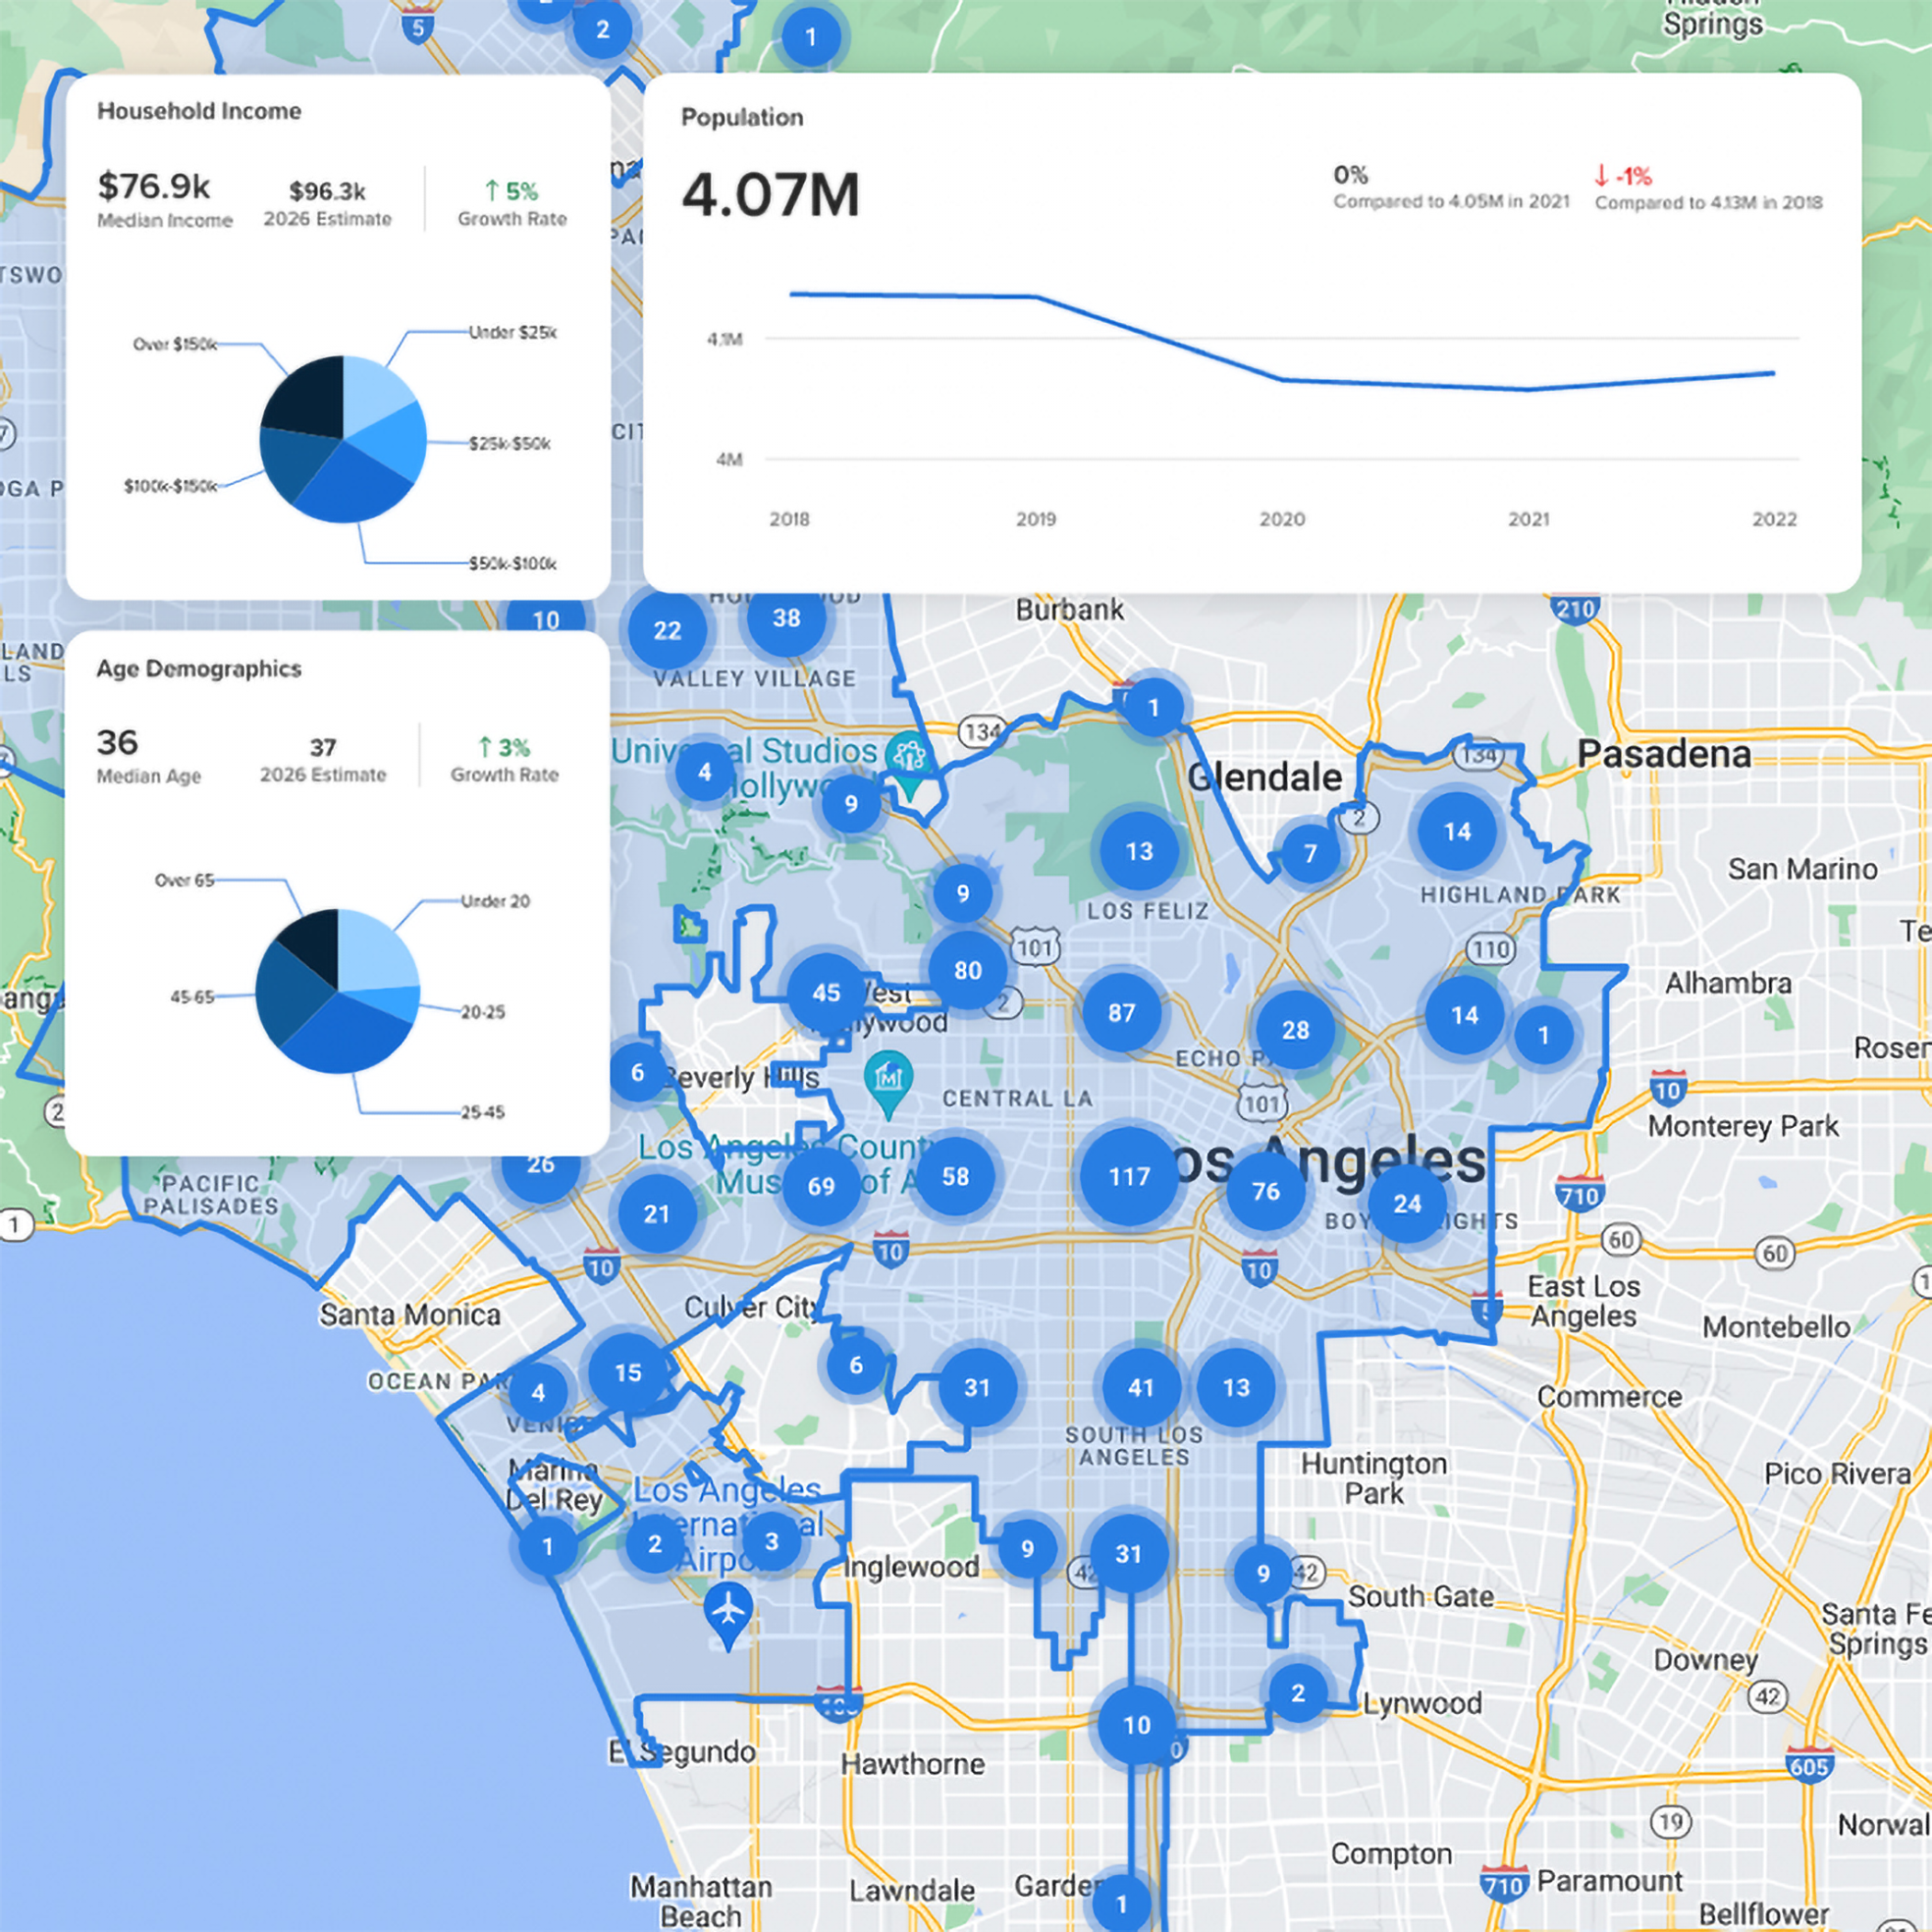Click the 2020 point on the population trend line
Screen dimensions: 1932x1932
pyautogui.click(x=1283, y=380)
